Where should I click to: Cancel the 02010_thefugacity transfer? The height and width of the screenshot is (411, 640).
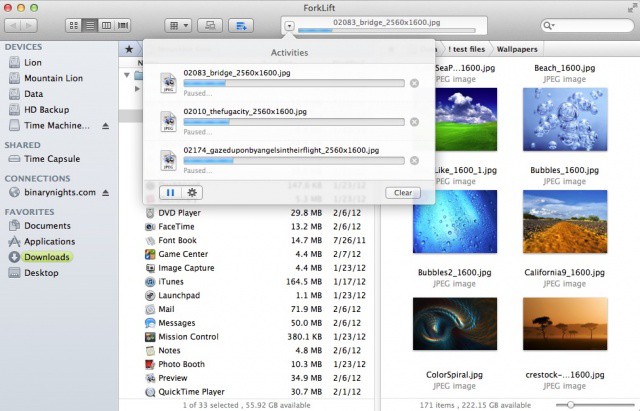coord(414,121)
